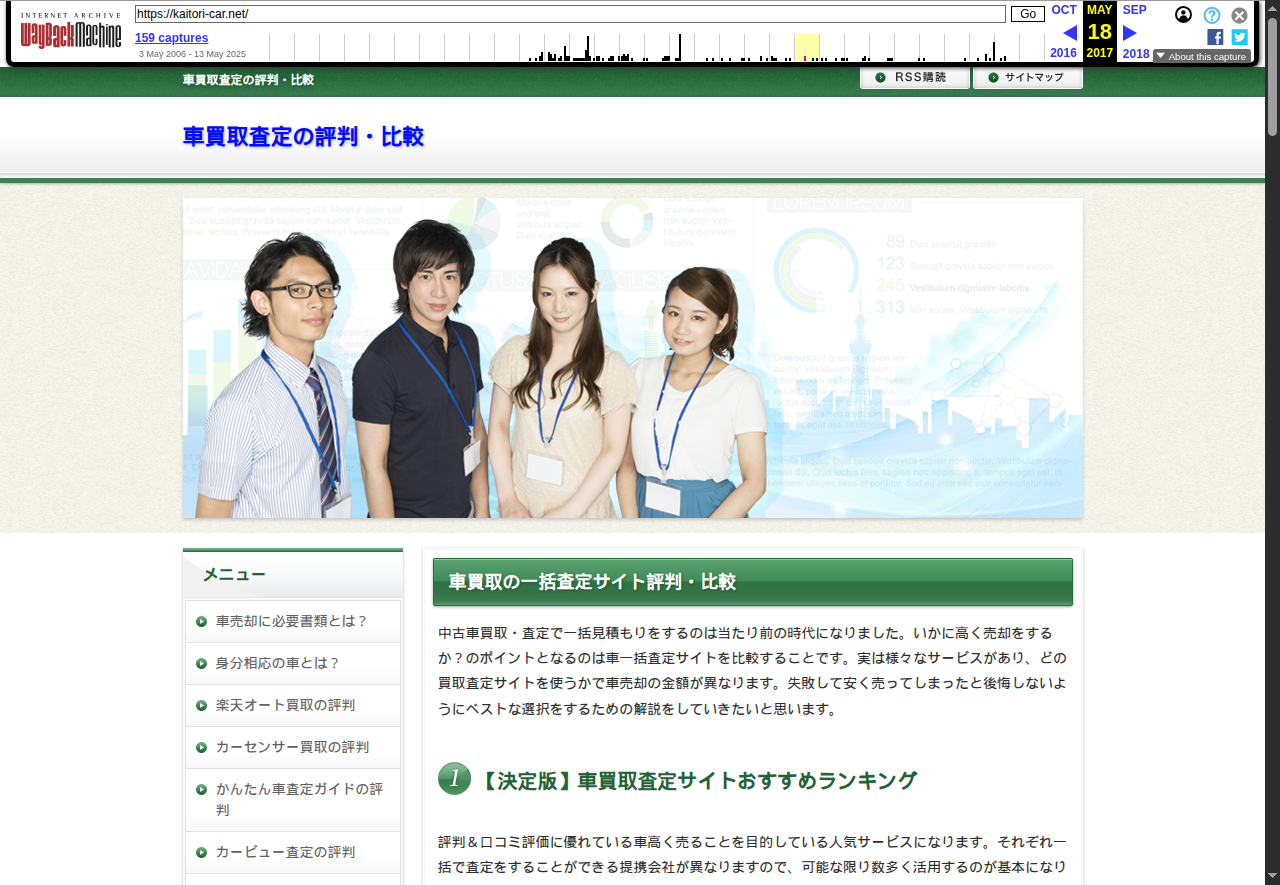Screen dimensions: 1280x885
Task: Click the page vertical scrollbar
Action: [1272, 400]
